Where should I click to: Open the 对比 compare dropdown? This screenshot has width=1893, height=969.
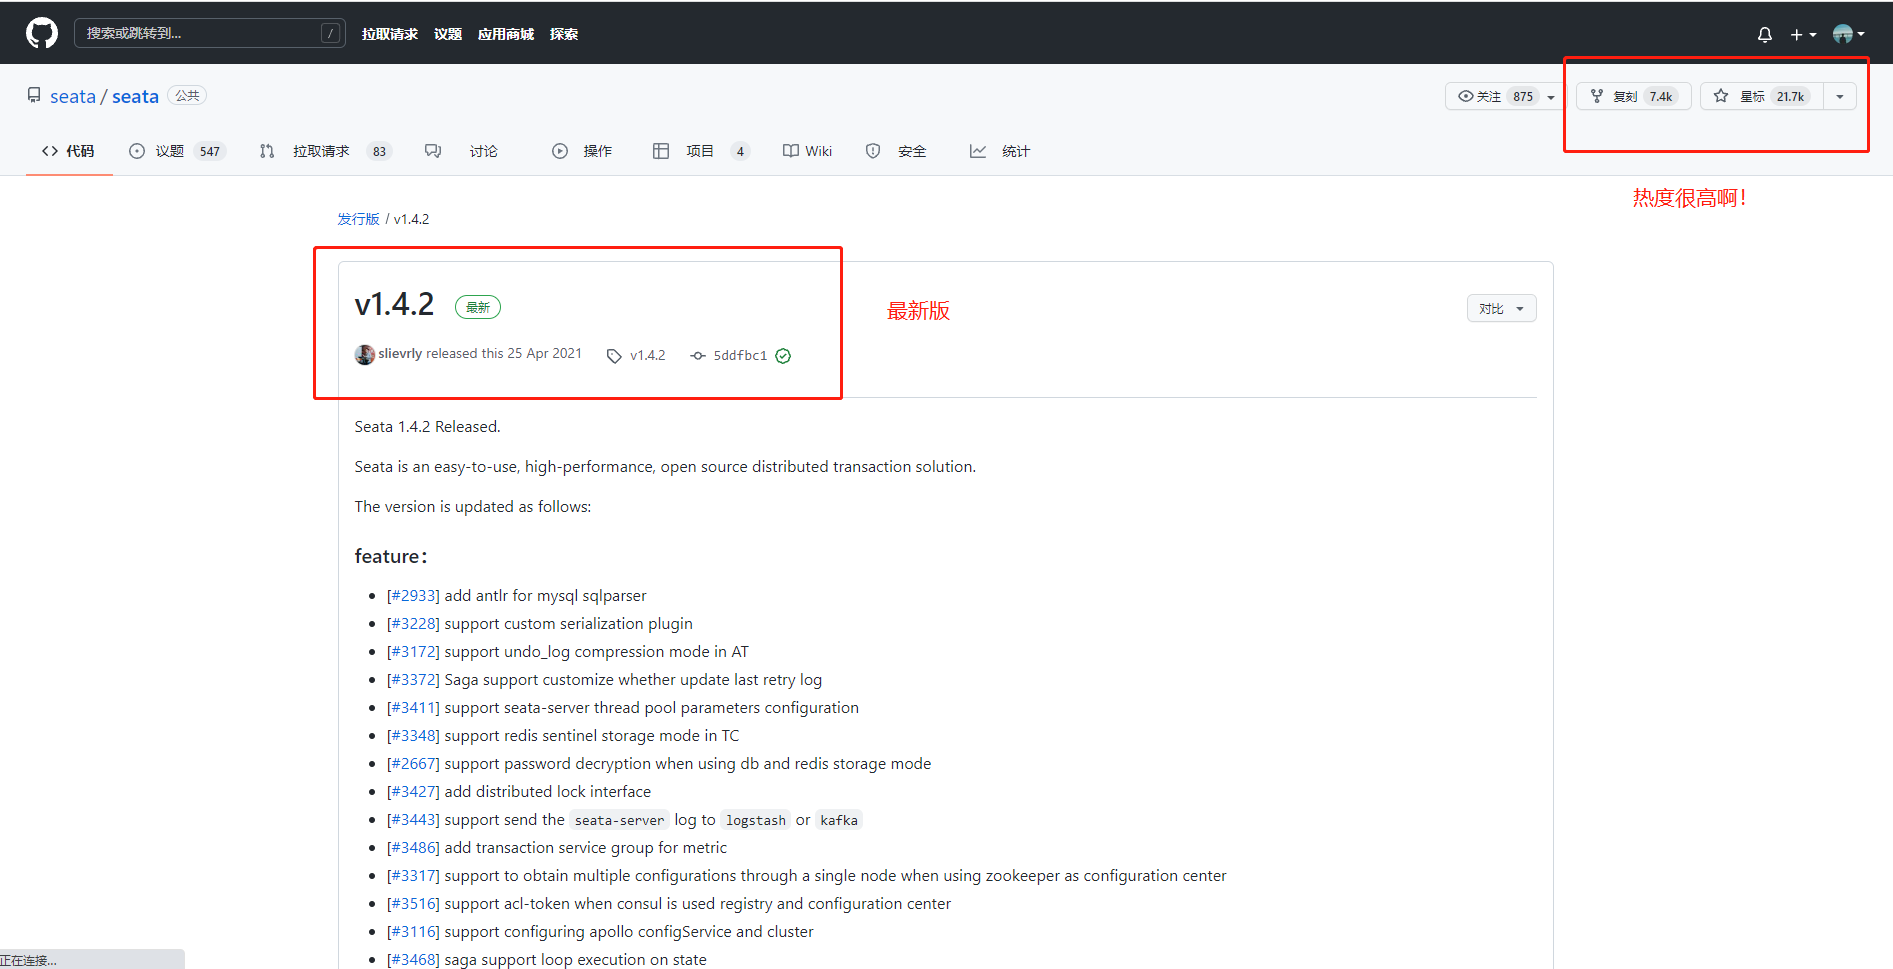(x=1501, y=308)
